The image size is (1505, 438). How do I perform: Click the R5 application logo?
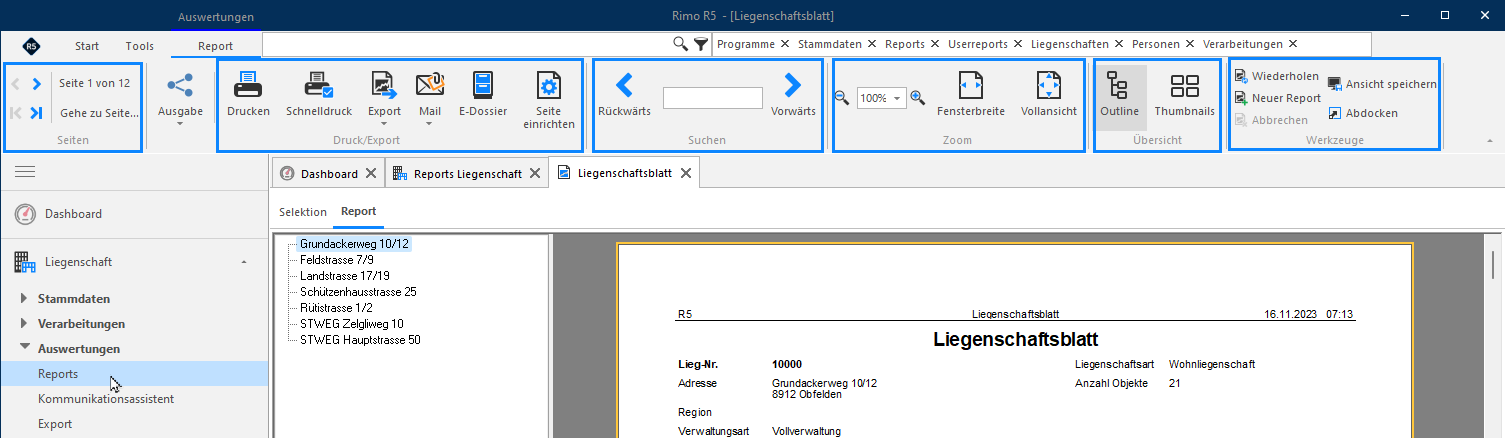[32, 46]
